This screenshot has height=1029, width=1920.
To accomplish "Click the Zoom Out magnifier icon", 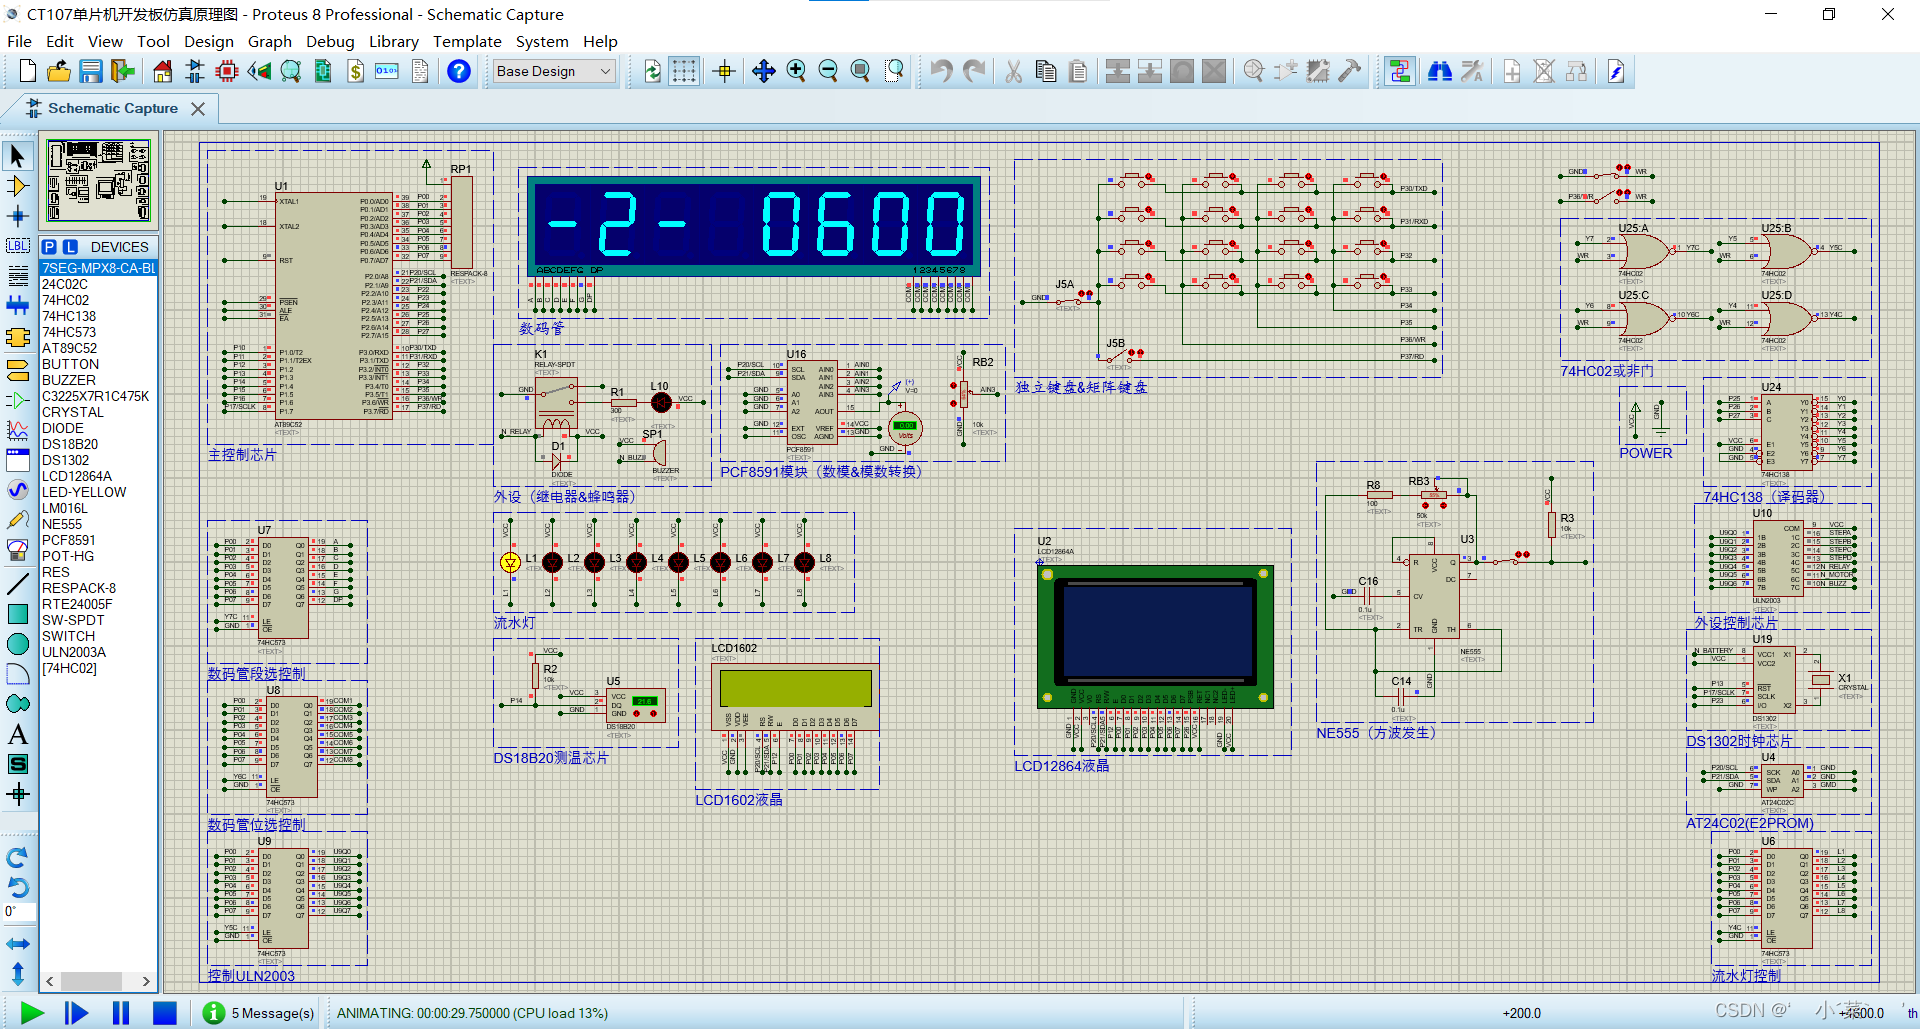I will click(828, 71).
